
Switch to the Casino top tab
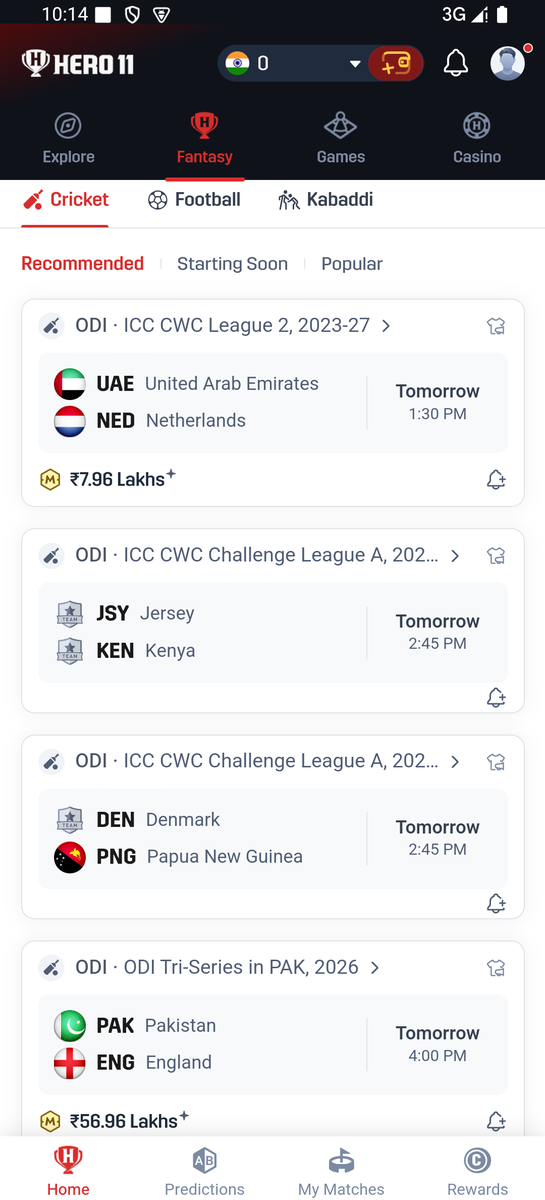tap(477, 138)
